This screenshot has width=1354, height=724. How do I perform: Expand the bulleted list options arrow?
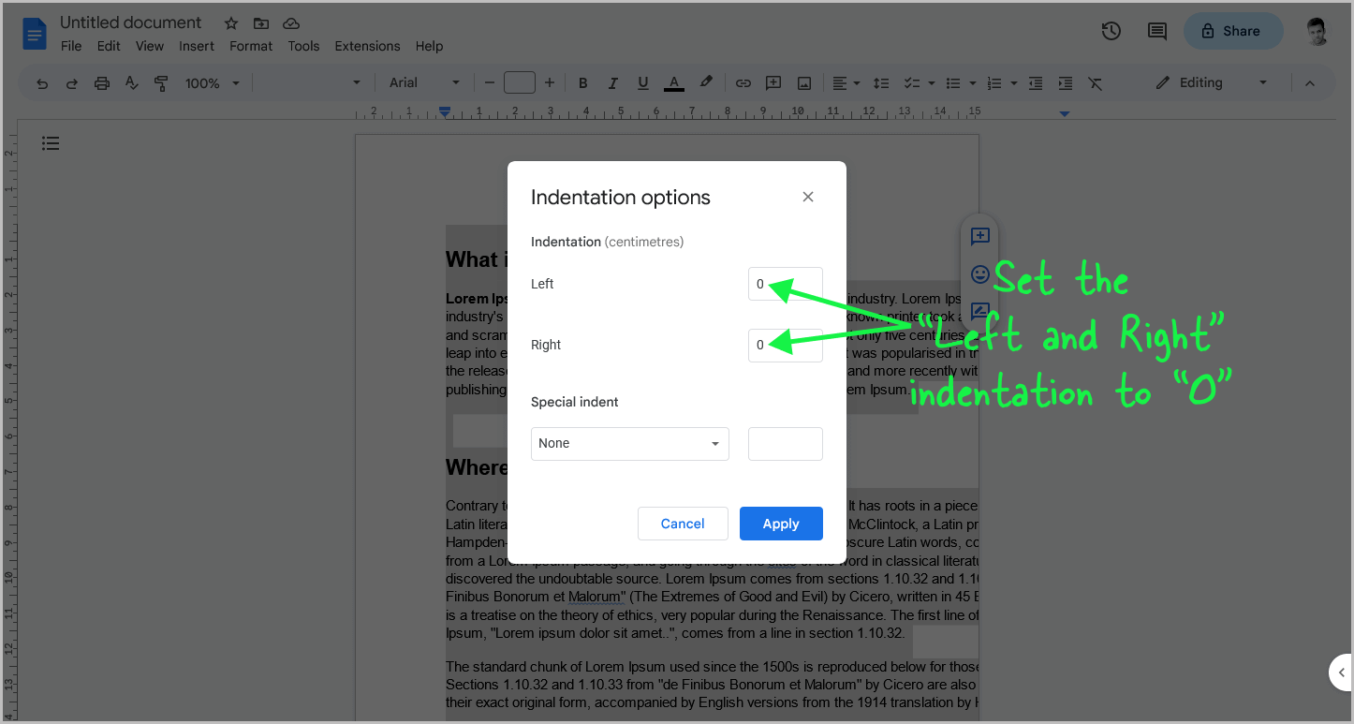pyautogui.click(x=972, y=83)
